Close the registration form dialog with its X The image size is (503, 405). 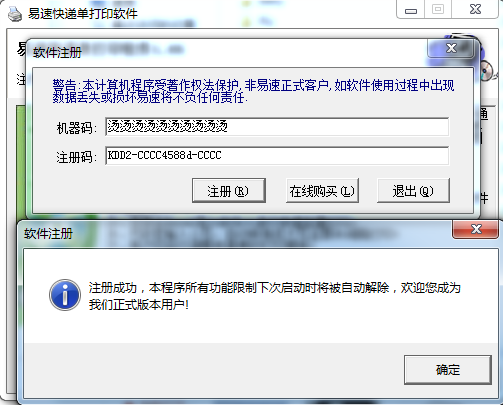click(451, 48)
